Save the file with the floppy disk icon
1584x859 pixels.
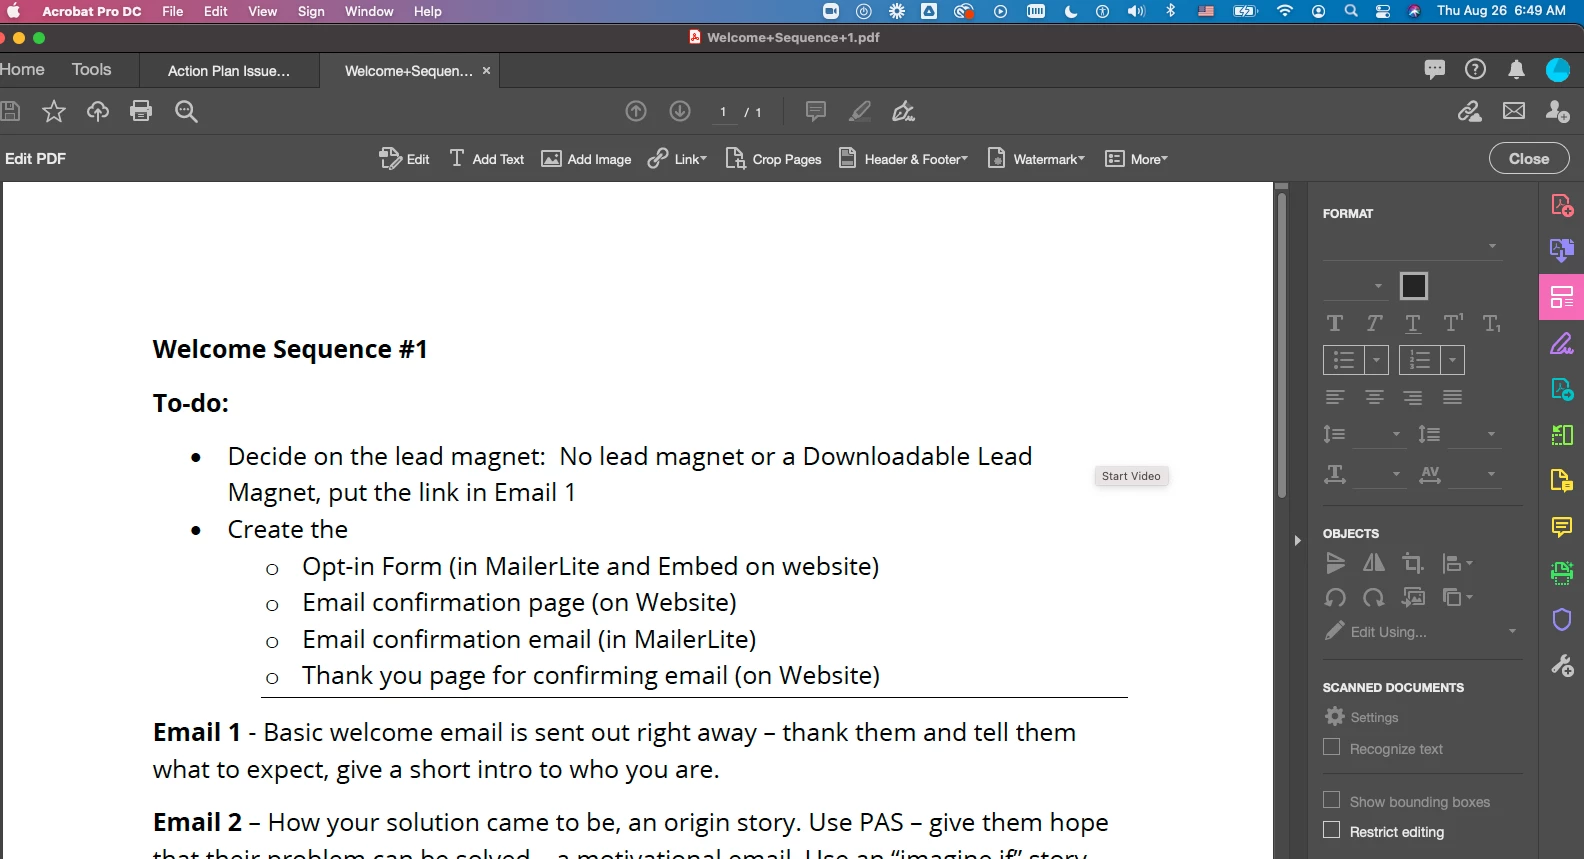10,111
